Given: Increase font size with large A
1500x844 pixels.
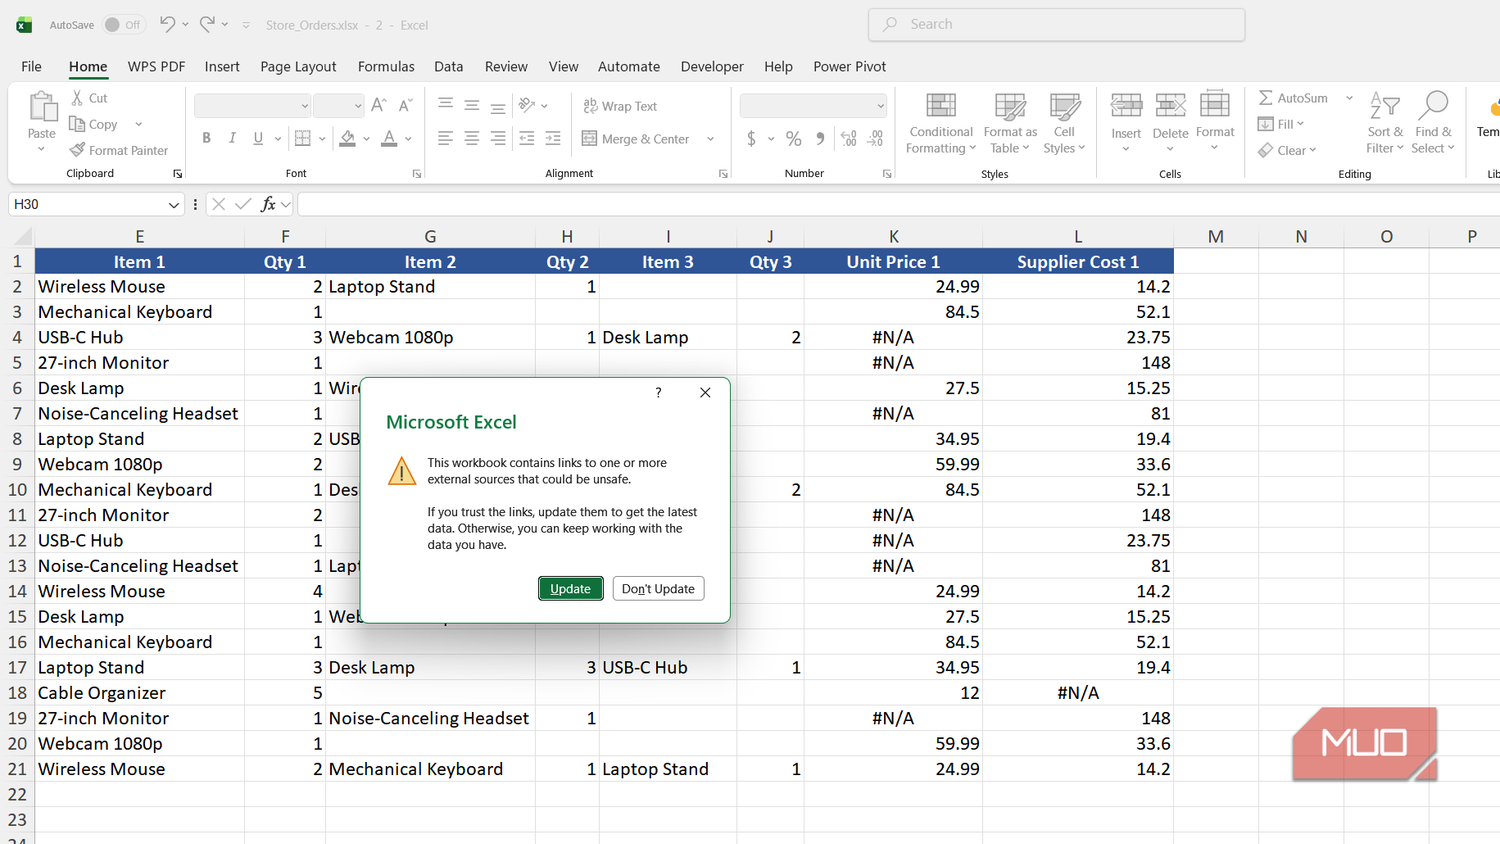Looking at the screenshot, I should coord(378,105).
